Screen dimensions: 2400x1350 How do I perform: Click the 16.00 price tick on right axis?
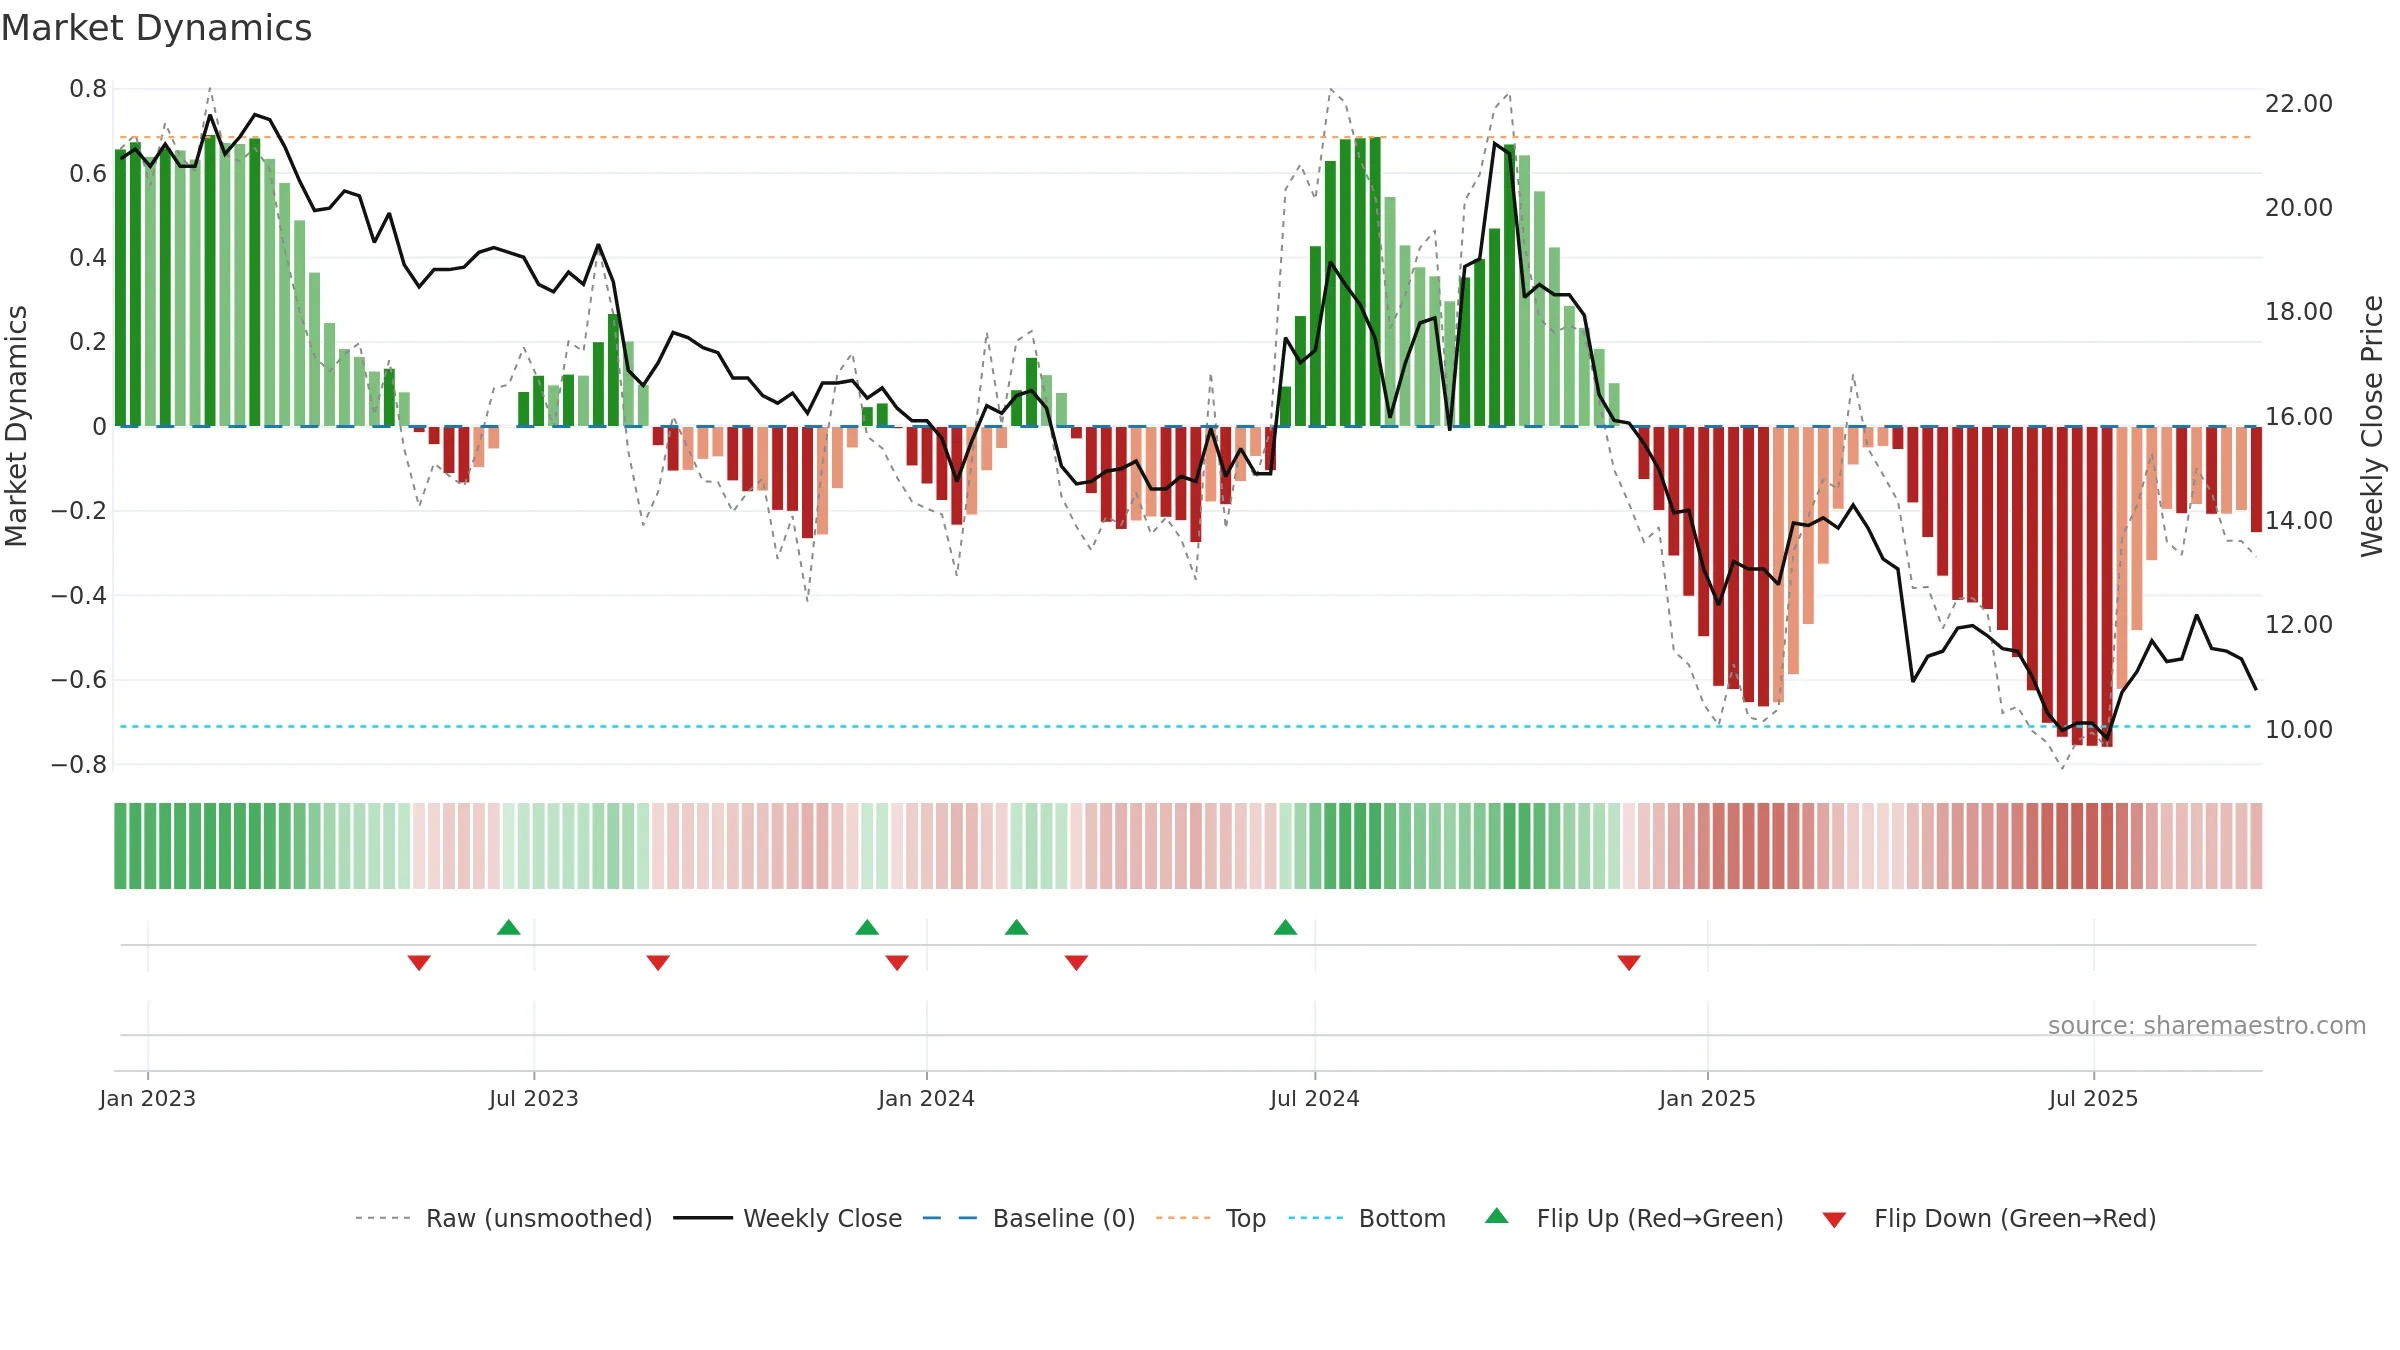tap(2299, 416)
